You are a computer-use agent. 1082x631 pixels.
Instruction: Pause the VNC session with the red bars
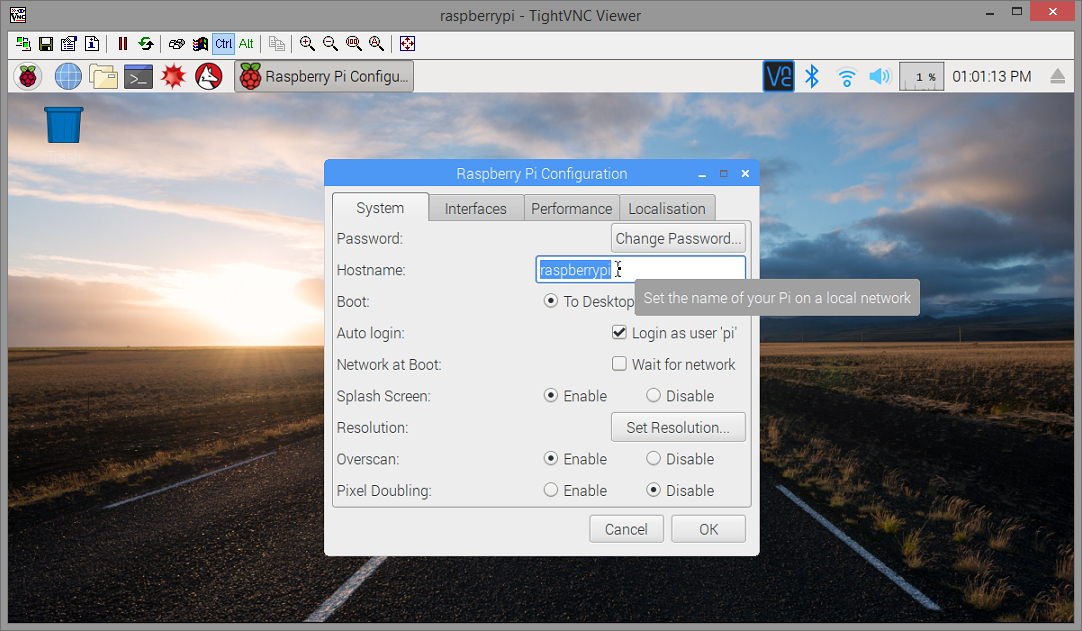click(x=123, y=44)
